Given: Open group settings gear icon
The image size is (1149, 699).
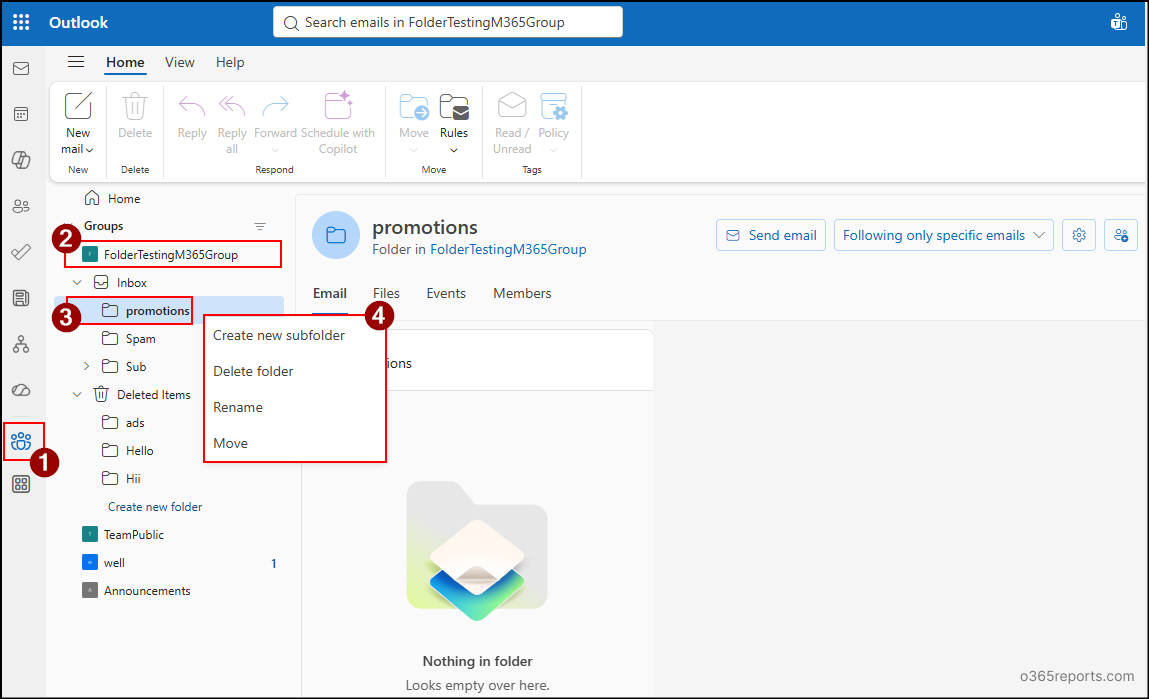Looking at the screenshot, I should [1079, 235].
